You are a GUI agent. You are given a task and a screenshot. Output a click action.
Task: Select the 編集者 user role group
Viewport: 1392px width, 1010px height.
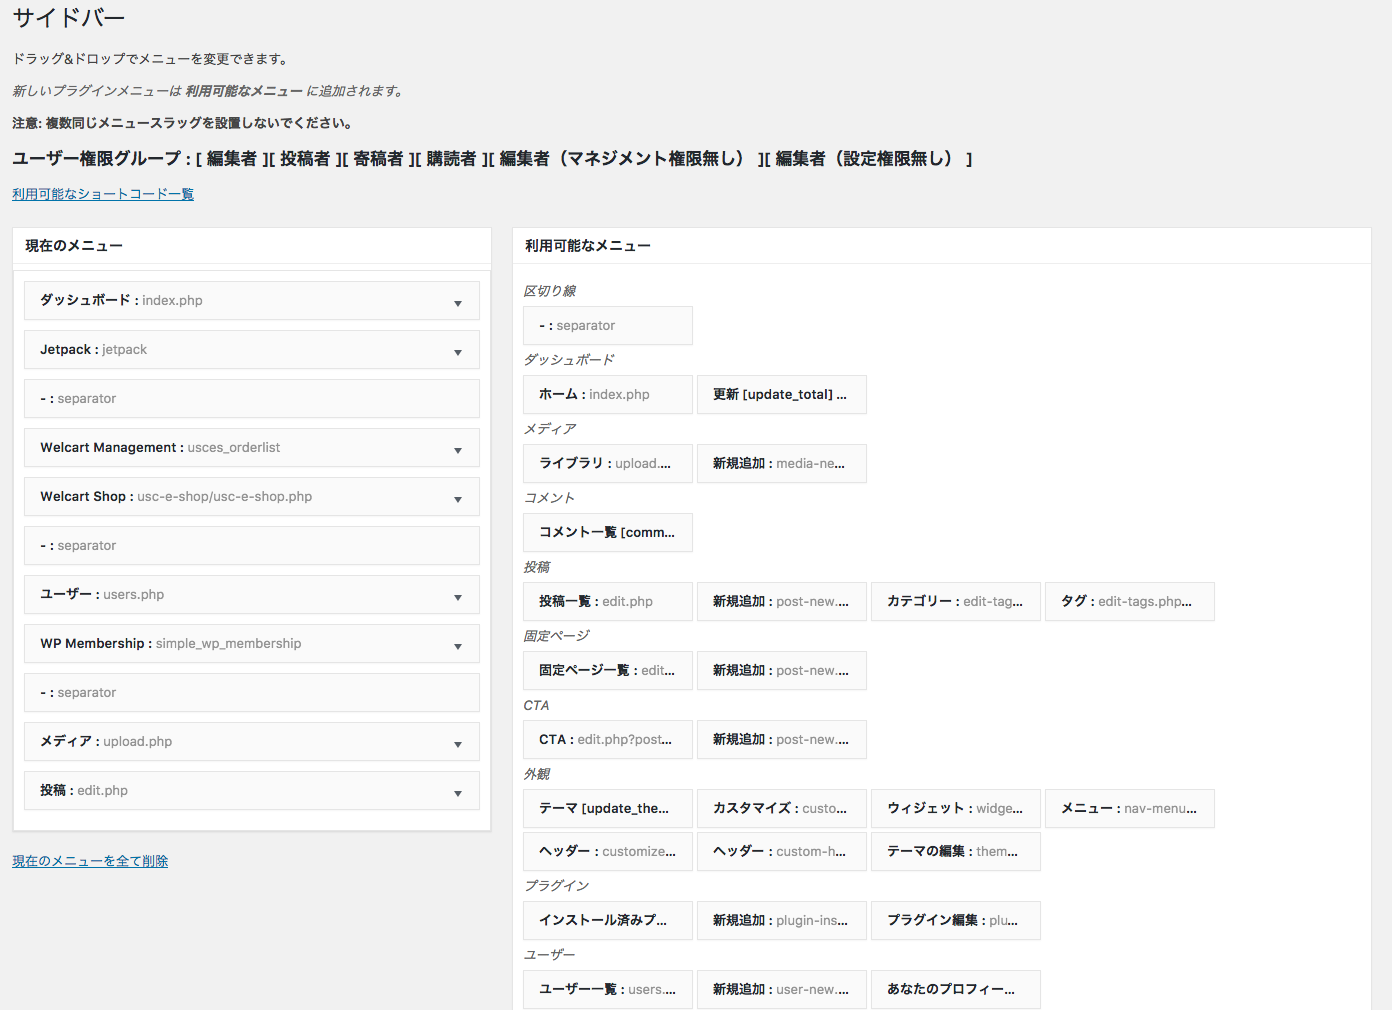(231, 159)
